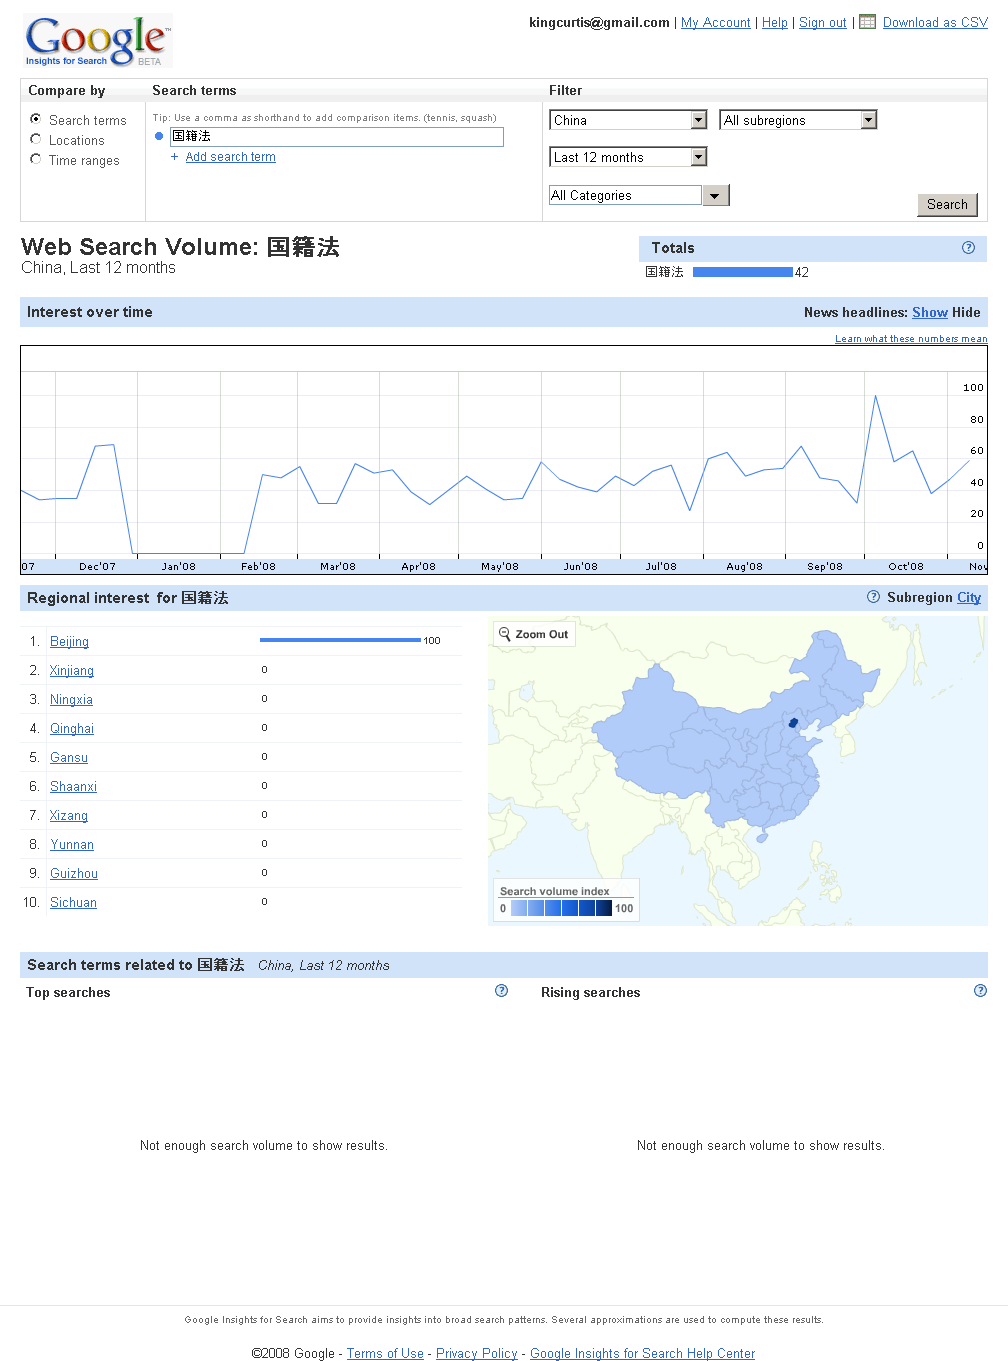The height and width of the screenshot is (1361, 1008).
Task: Open the Shaanxi region link
Action: coord(73,787)
